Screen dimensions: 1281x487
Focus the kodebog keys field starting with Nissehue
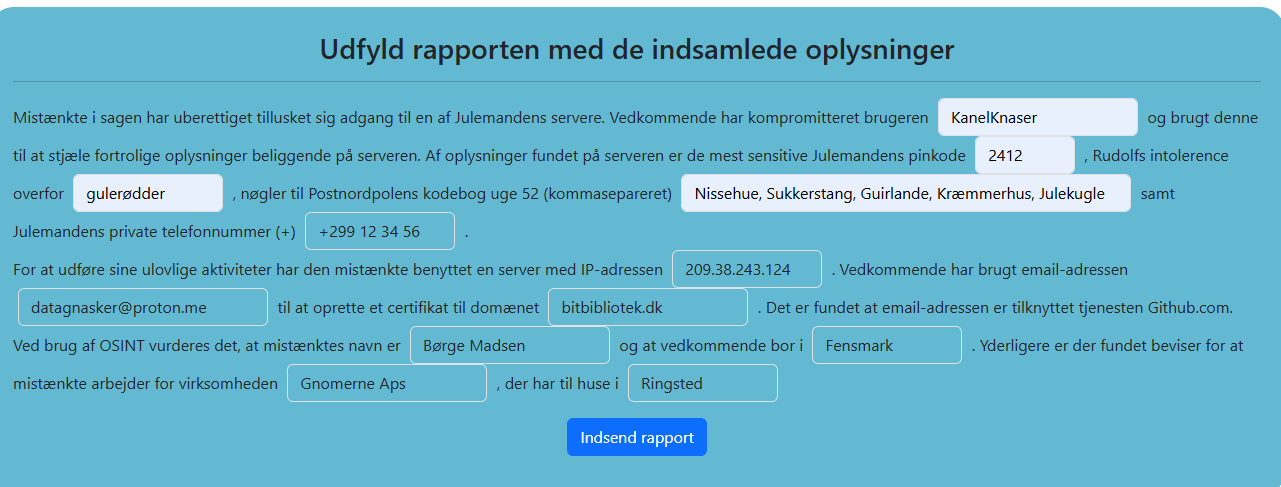click(905, 193)
